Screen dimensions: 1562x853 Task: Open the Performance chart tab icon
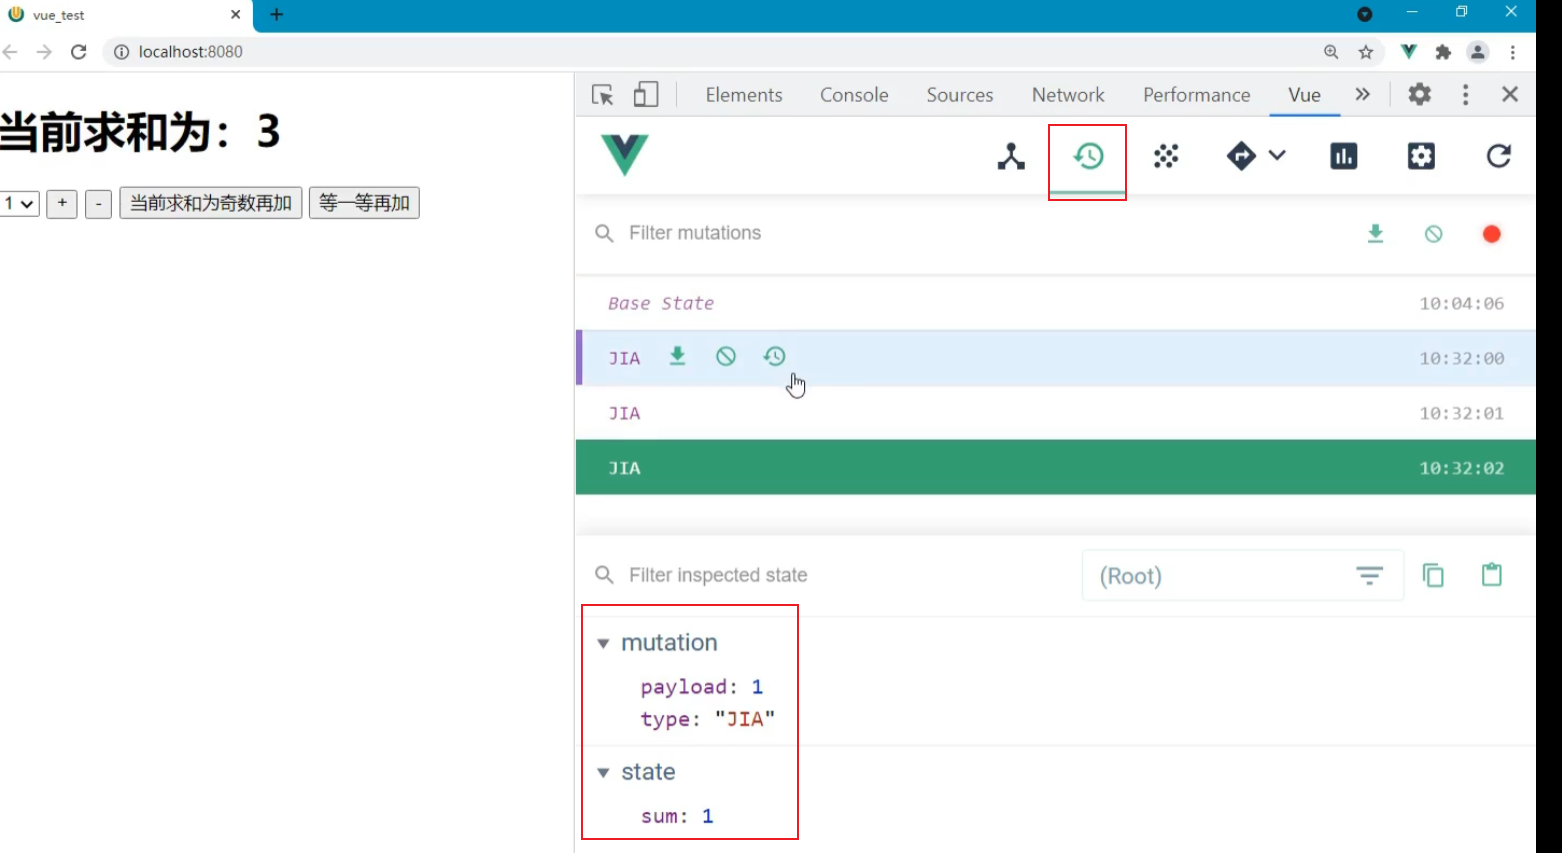pyautogui.click(x=1344, y=156)
